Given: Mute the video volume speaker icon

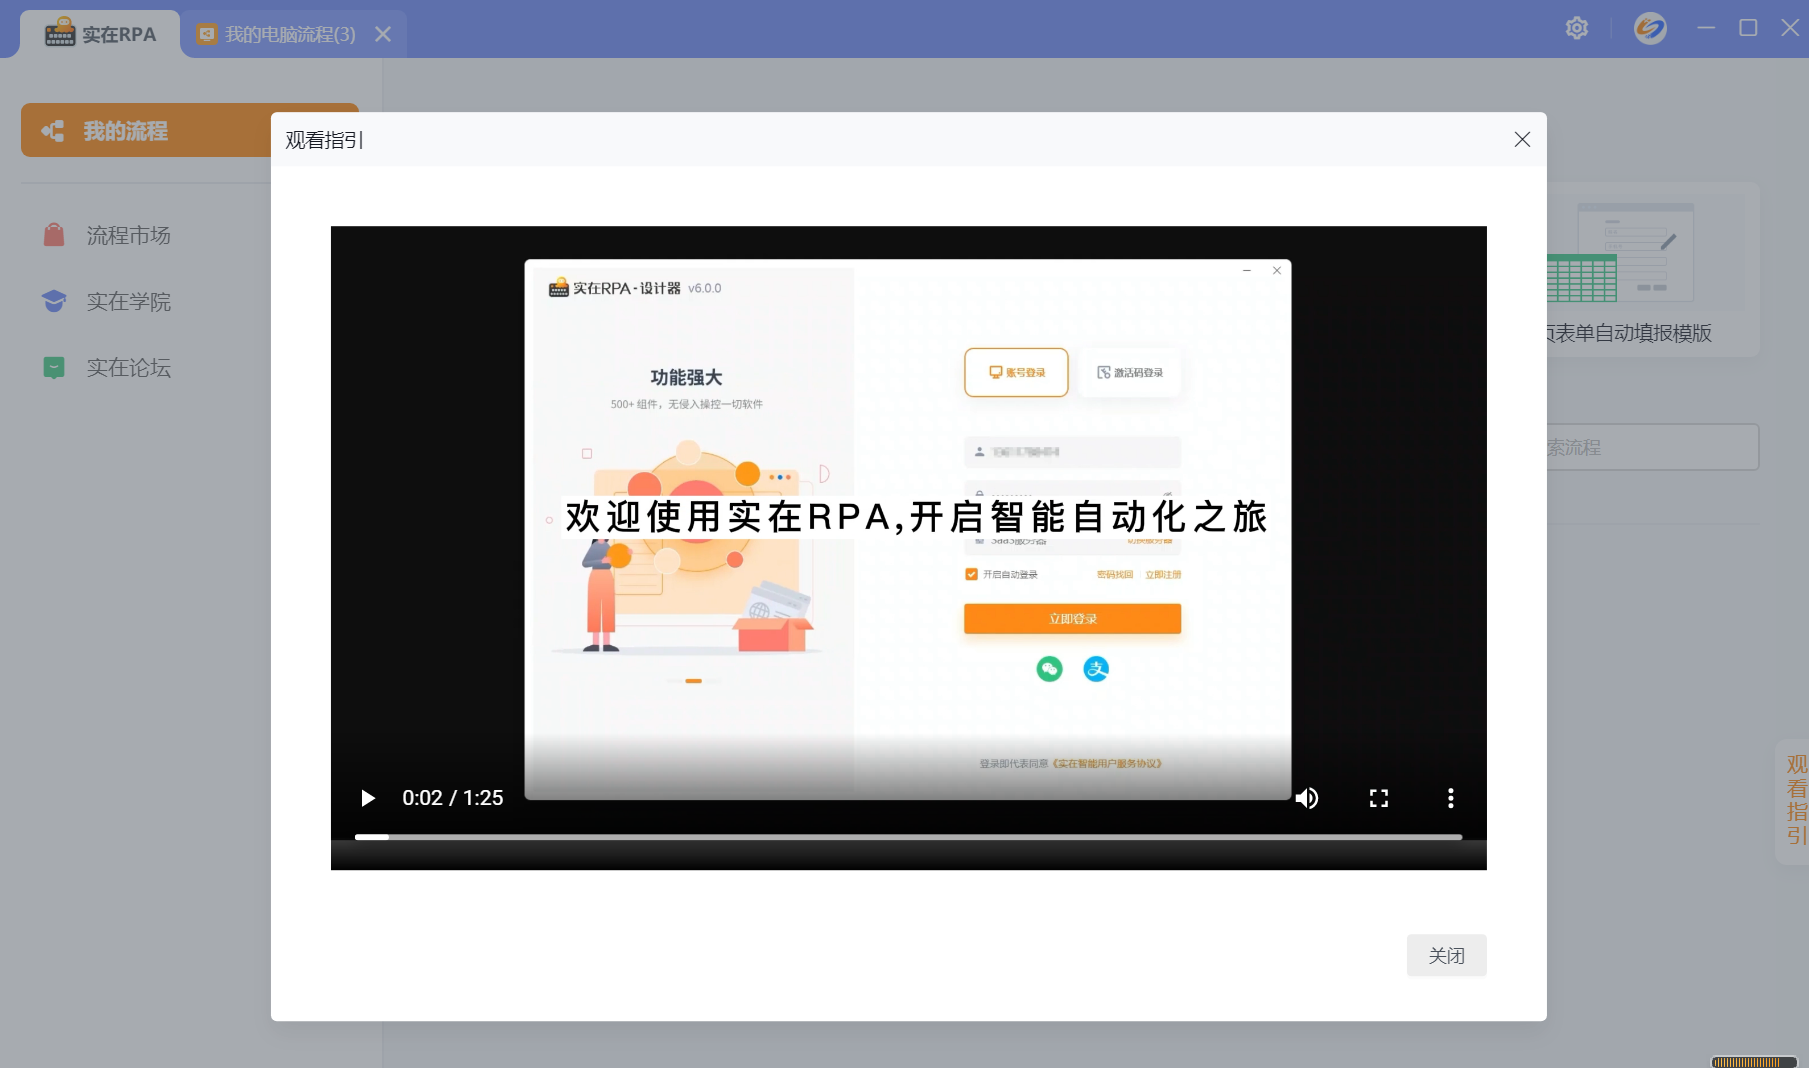Looking at the screenshot, I should click(x=1307, y=798).
